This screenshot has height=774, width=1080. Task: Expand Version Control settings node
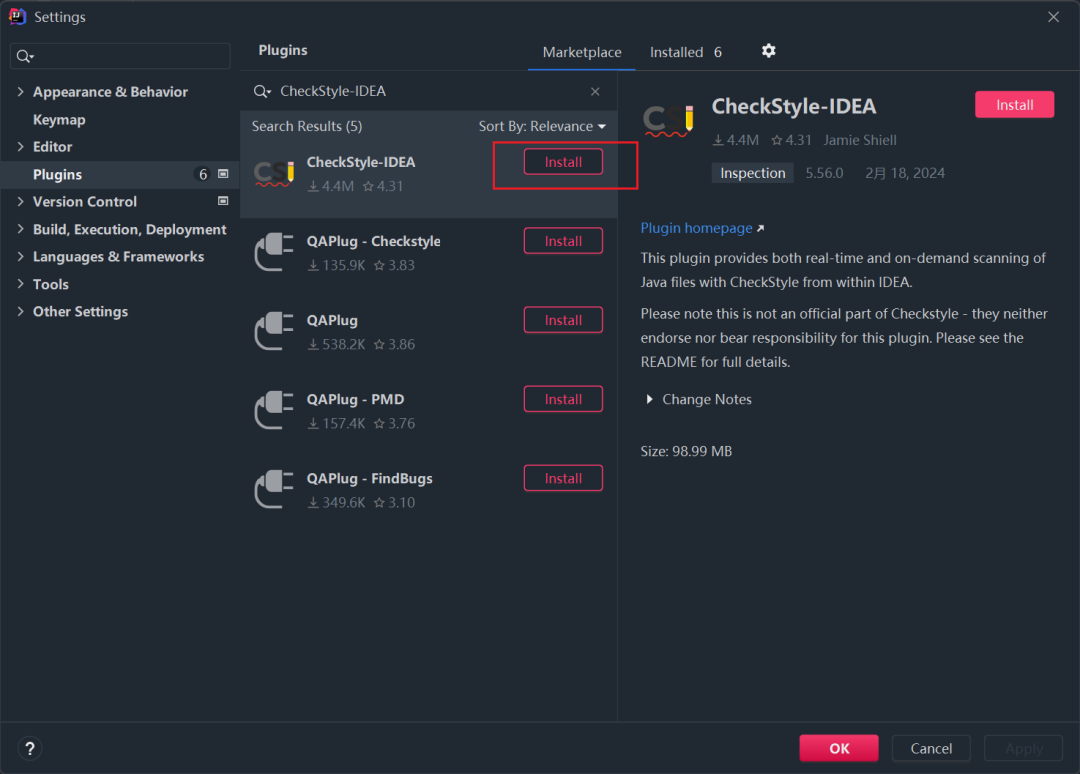pyautogui.click(x=21, y=201)
